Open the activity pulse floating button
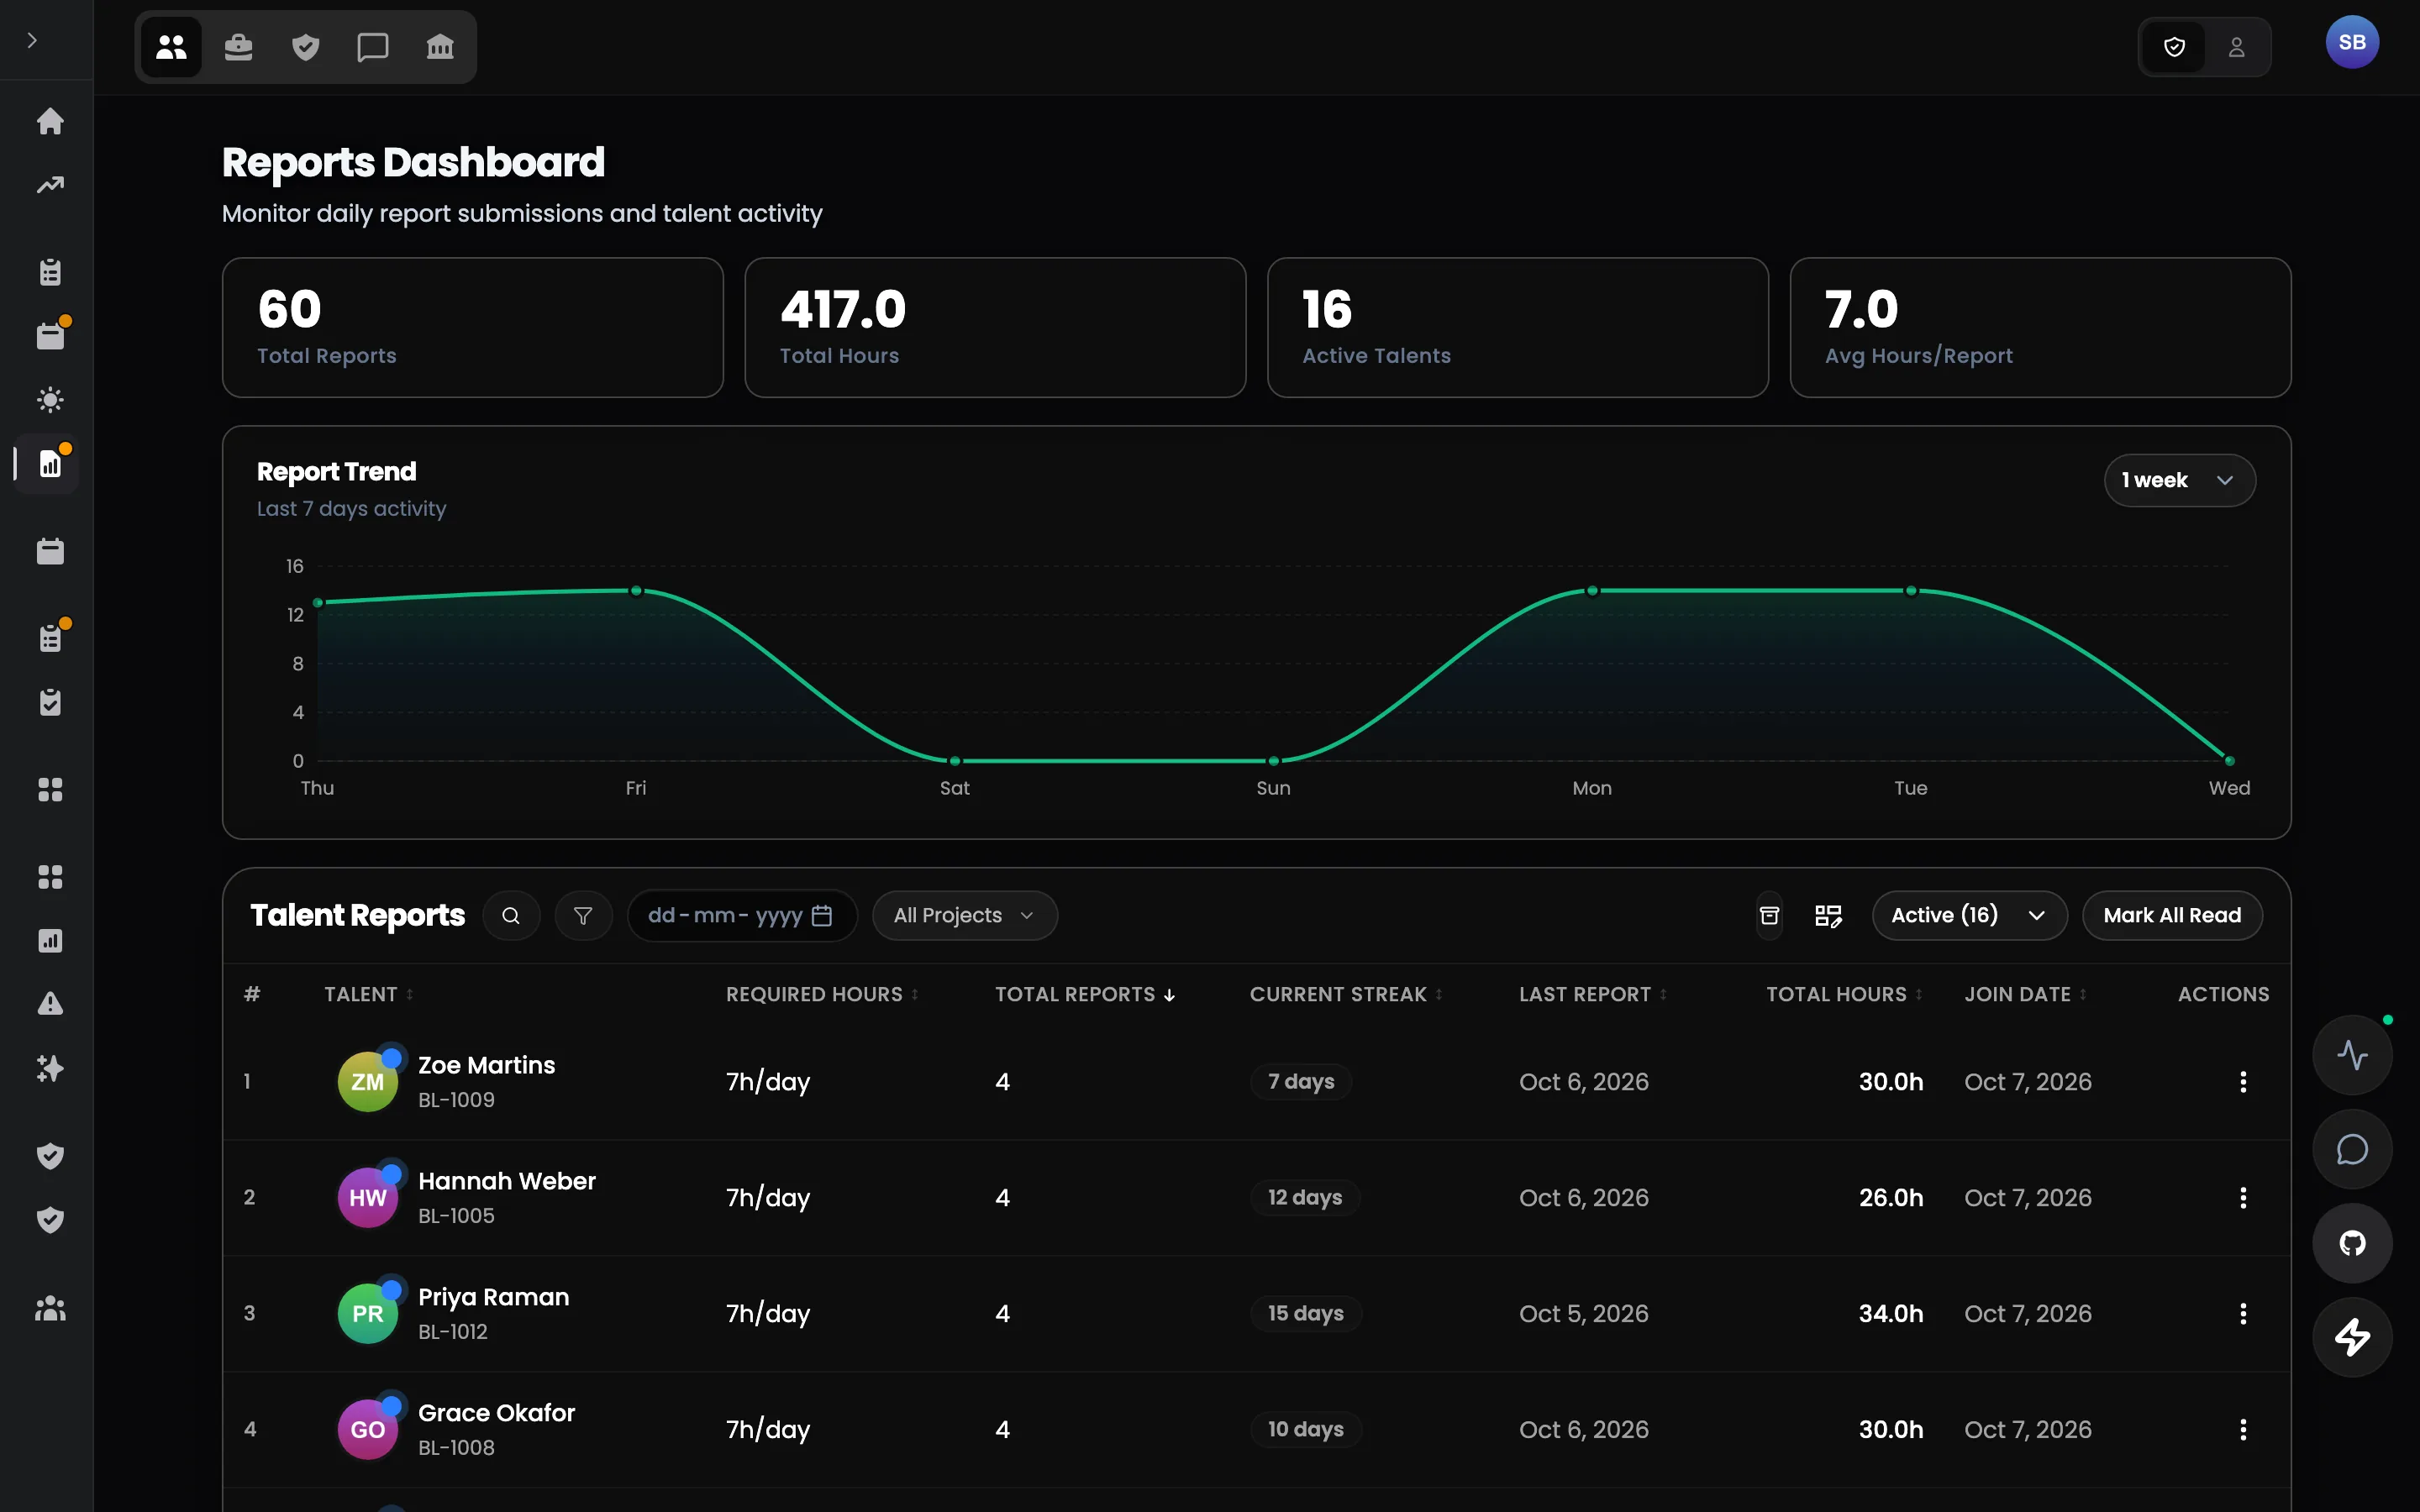 coord(2352,1055)
